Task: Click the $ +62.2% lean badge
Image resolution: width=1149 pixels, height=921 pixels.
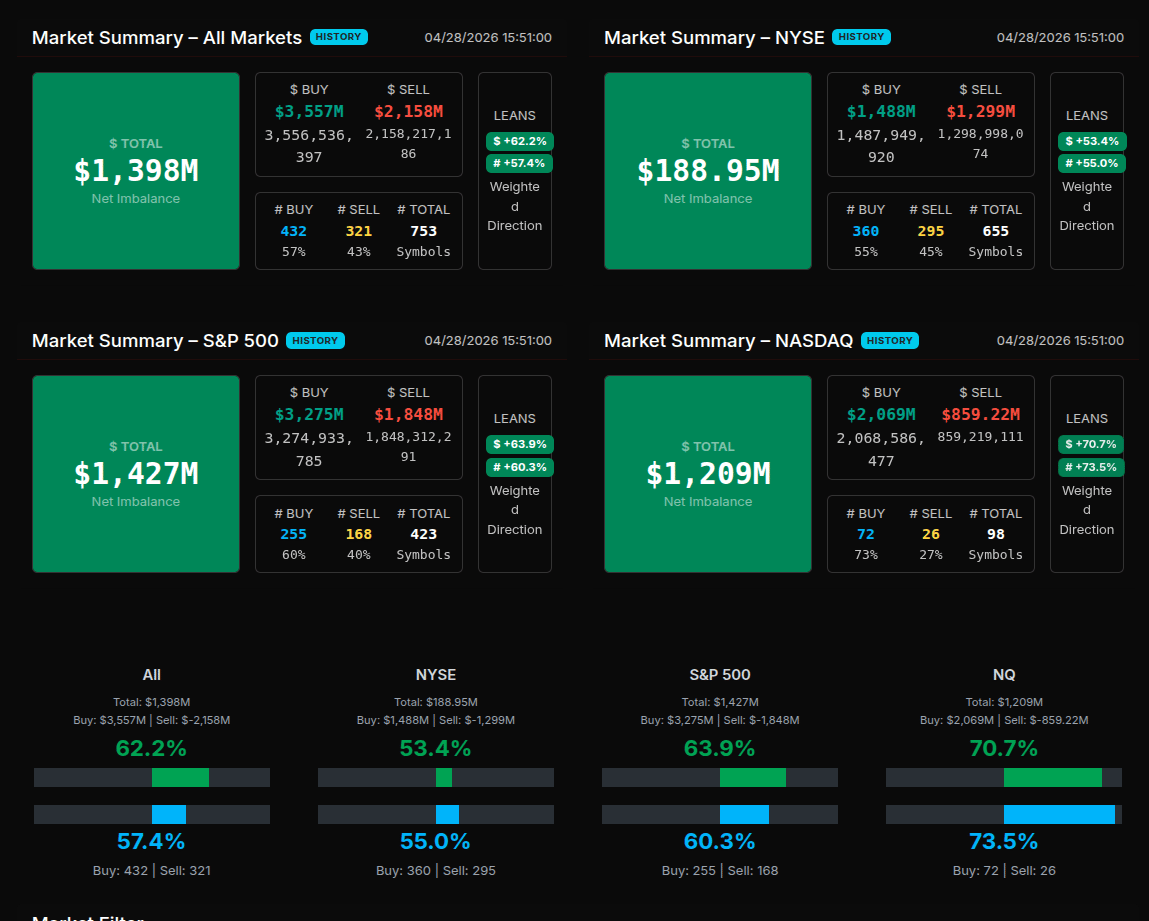Action: [519, 141]
